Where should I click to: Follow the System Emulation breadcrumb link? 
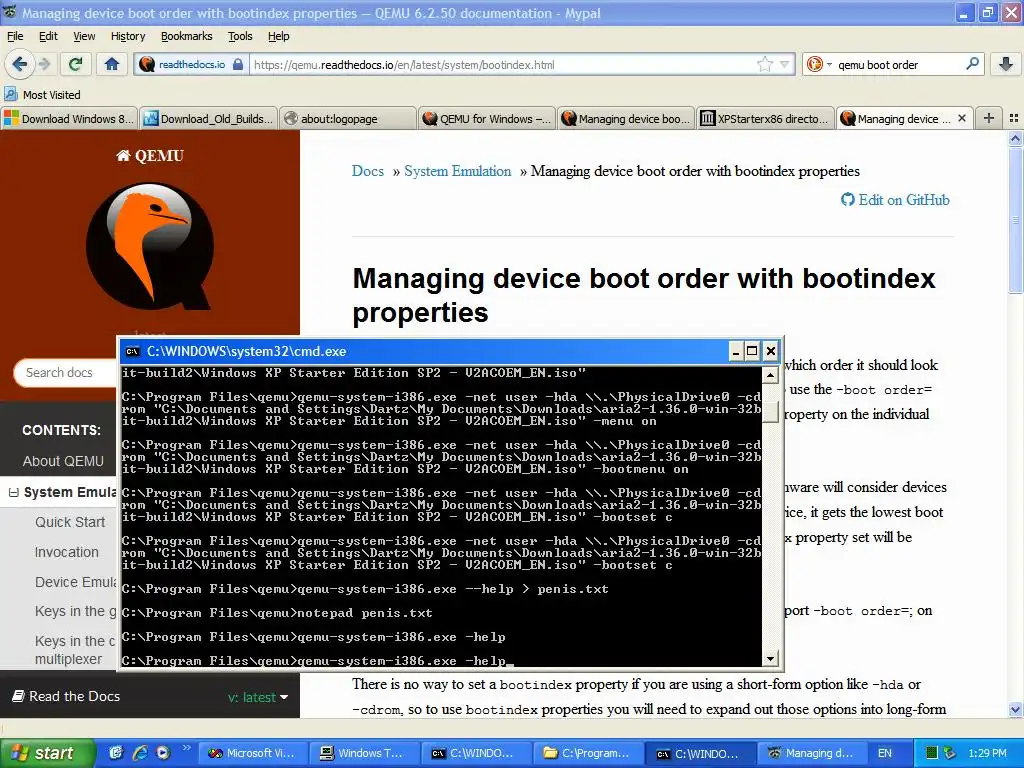(x=457, y=171)
